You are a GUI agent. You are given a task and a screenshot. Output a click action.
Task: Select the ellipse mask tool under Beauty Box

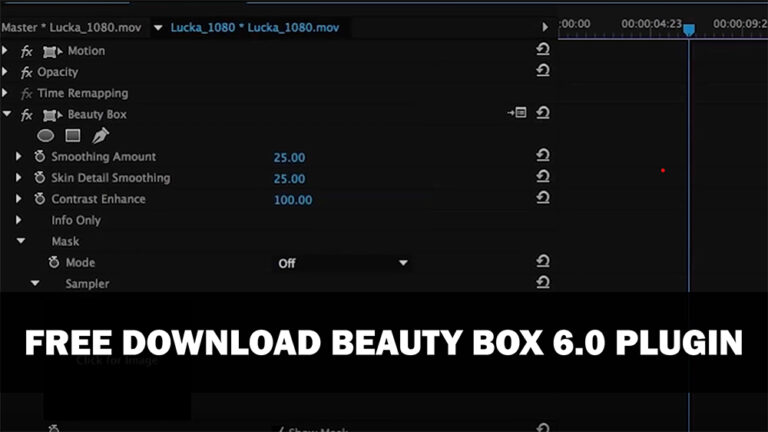46,136
